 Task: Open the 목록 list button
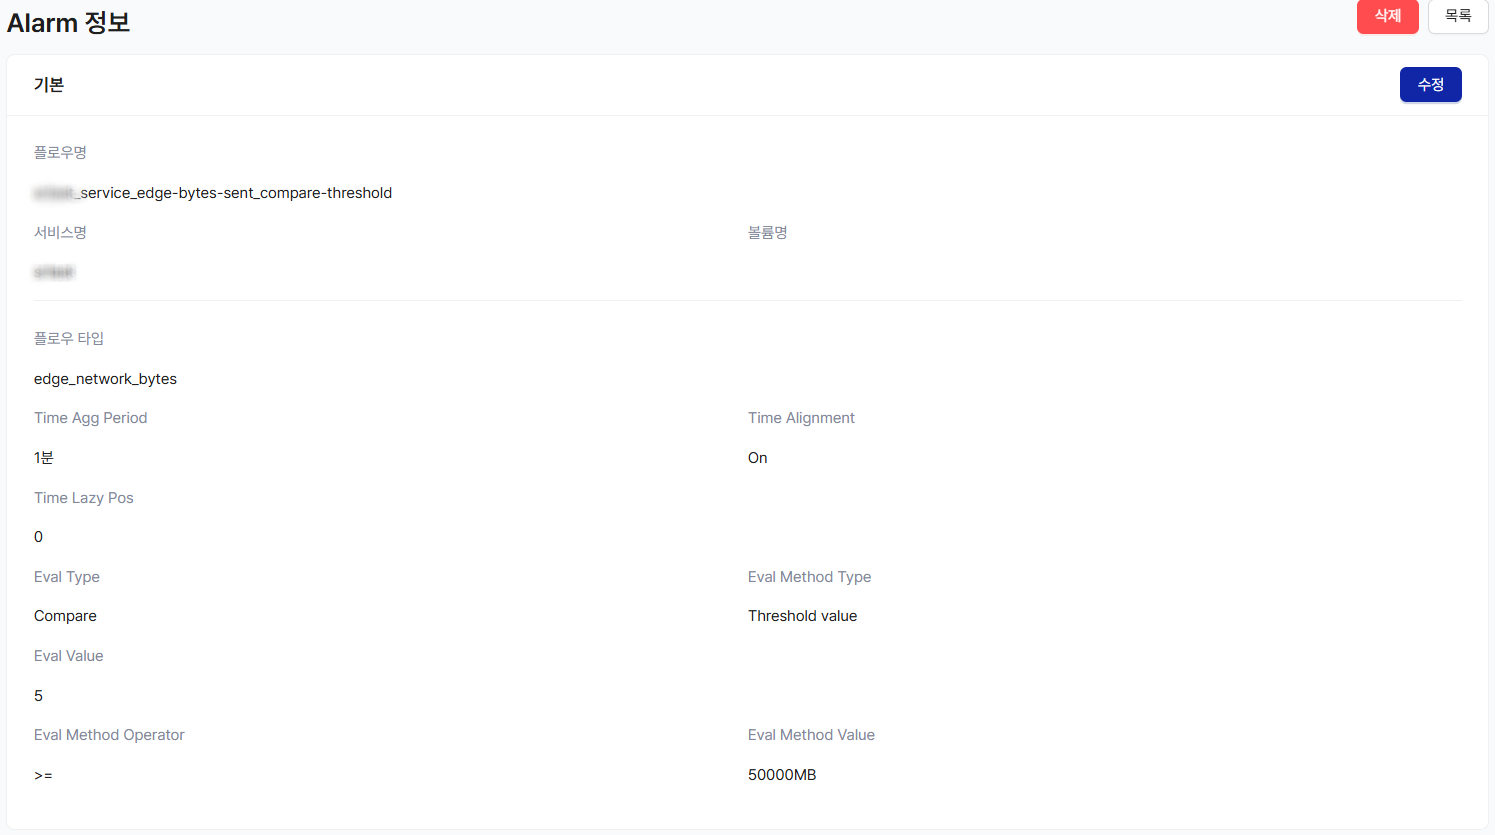pos(1458,16)
